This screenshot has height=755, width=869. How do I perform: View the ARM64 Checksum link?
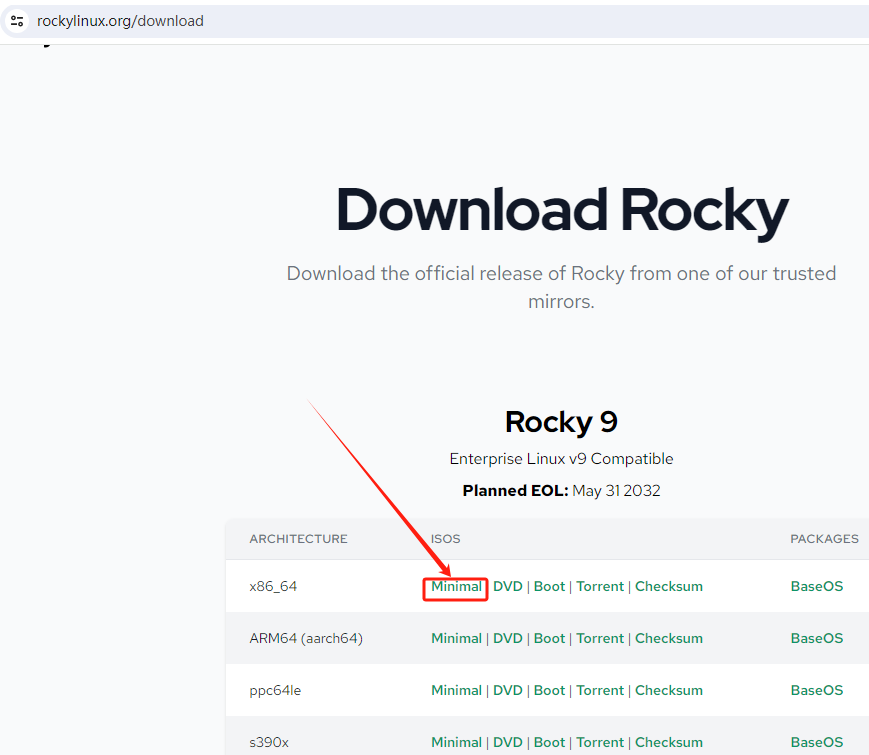point(669,639)
